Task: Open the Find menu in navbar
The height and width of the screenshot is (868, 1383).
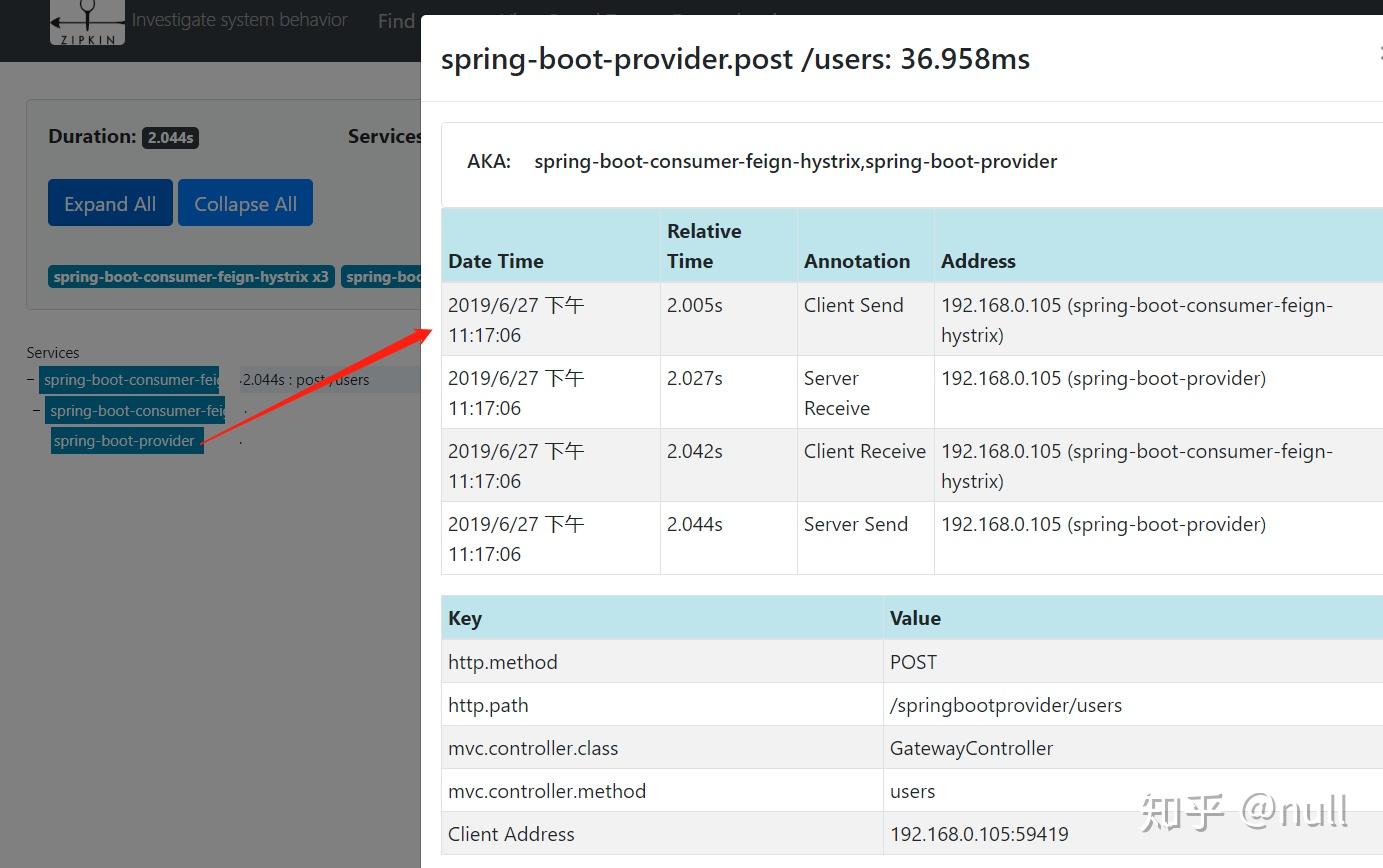Action: (x=397, y=21)
